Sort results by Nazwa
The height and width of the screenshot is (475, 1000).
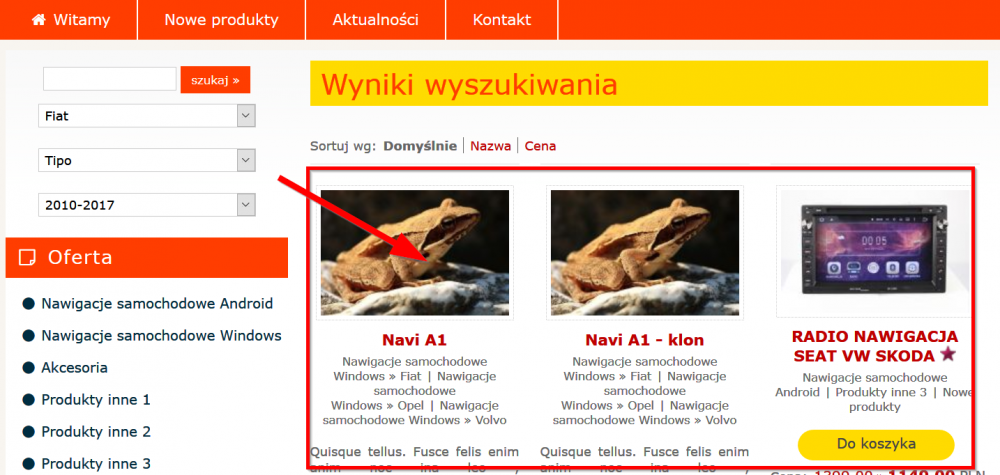tap(490, 146)
